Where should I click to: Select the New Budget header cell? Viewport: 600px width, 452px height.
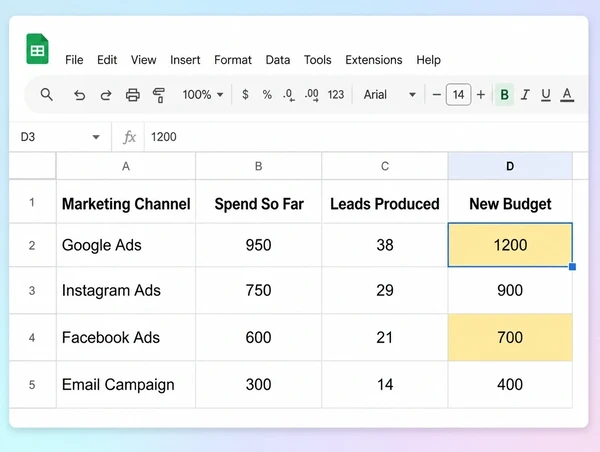(510, 204)
